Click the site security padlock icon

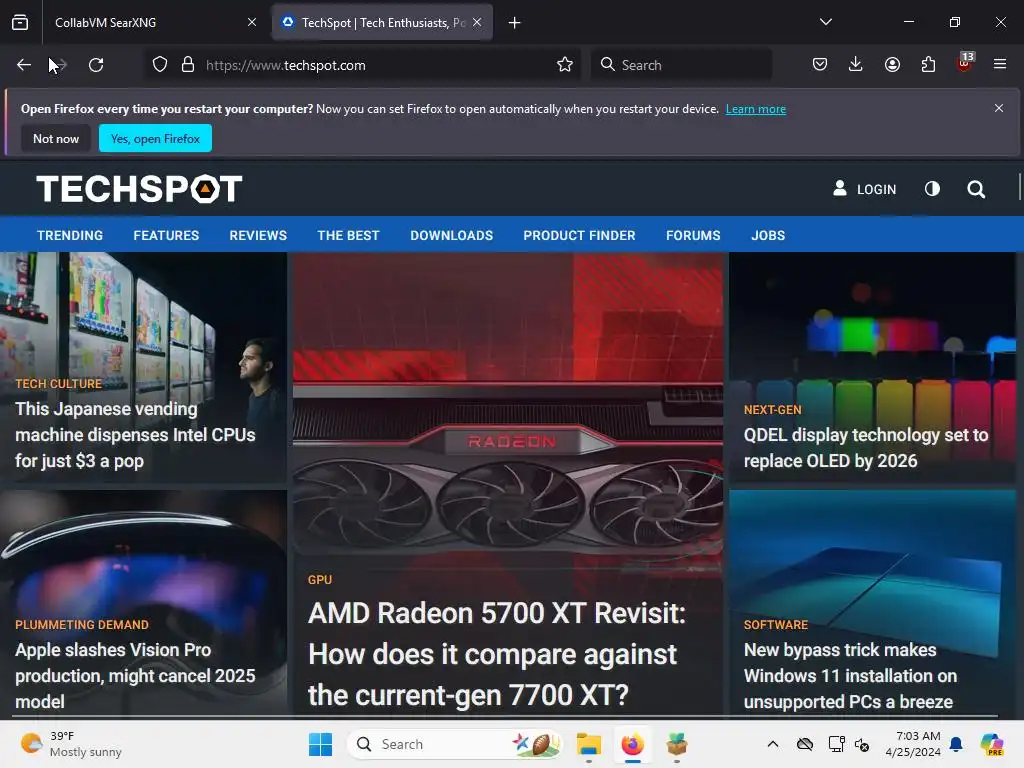tap(188, 65)
